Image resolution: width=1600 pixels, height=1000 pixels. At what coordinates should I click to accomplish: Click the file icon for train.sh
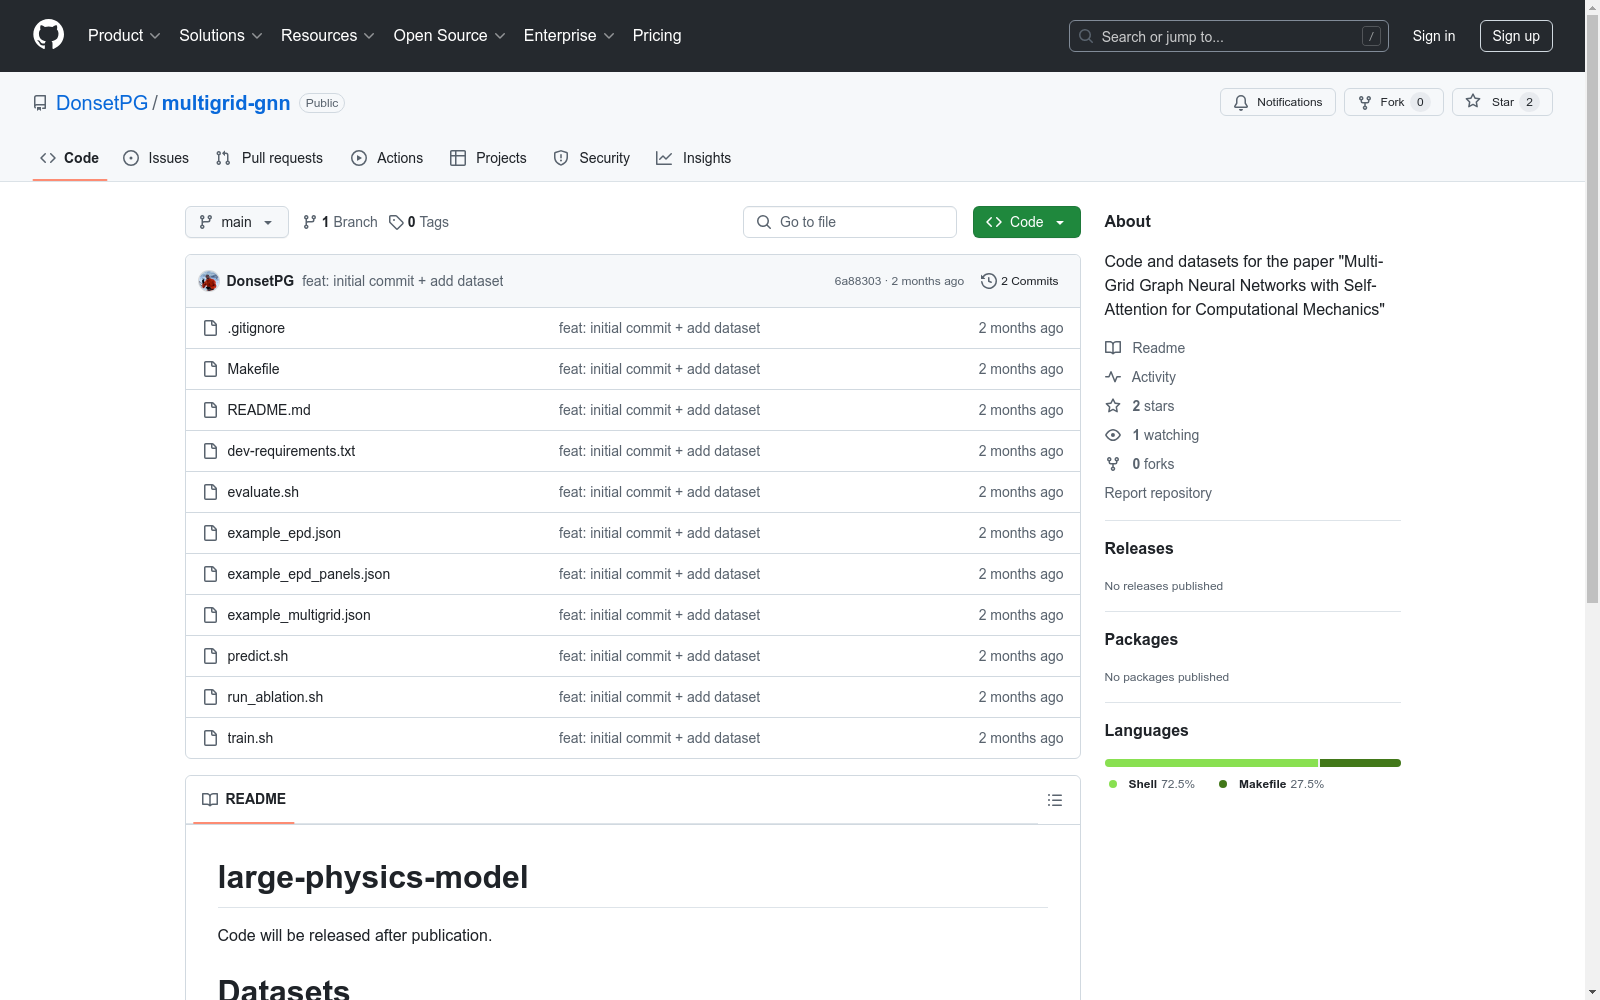pyautogui.click(x=210, y=738)
